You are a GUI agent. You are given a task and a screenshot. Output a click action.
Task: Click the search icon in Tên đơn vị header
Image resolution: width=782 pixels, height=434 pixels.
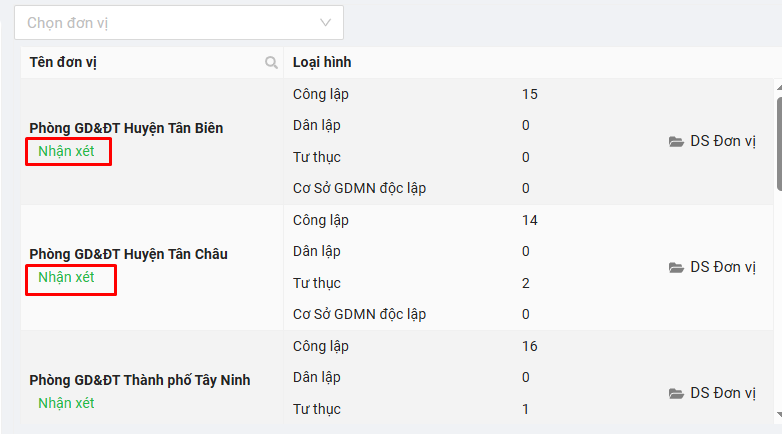[x=271, y=63]
